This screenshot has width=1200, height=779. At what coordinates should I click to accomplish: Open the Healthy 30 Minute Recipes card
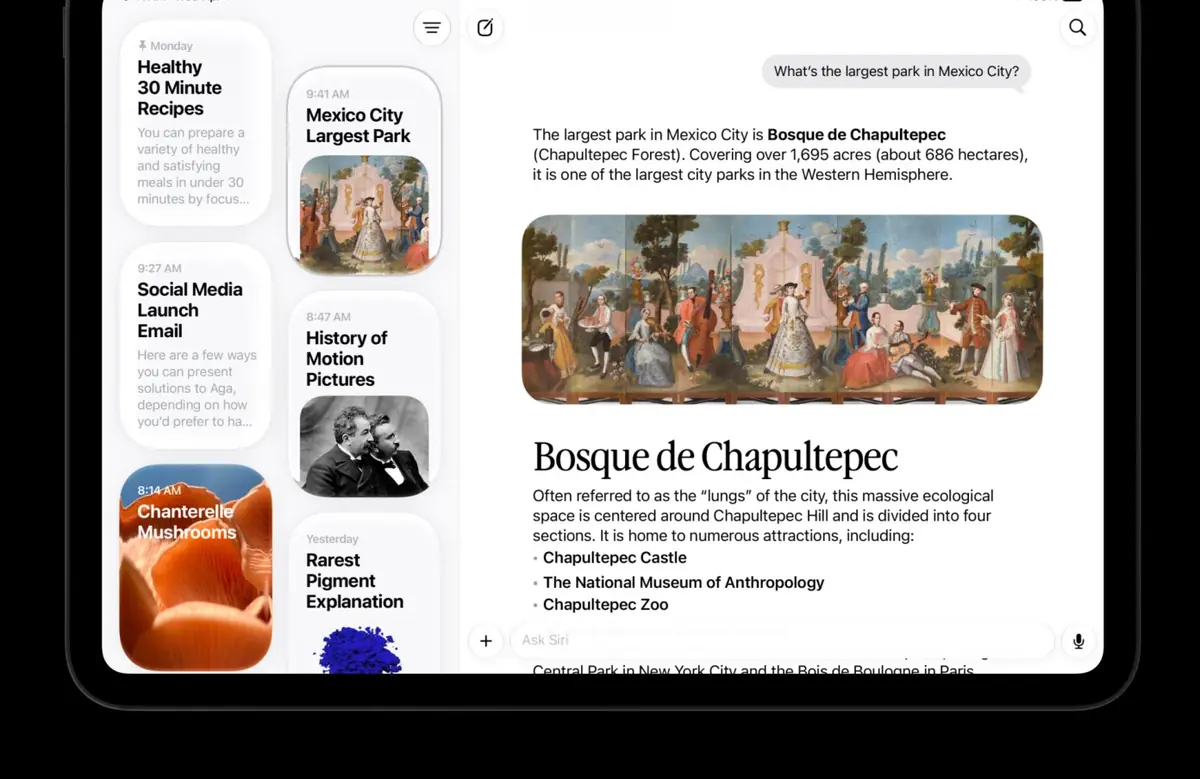click(x=196, y=123)
